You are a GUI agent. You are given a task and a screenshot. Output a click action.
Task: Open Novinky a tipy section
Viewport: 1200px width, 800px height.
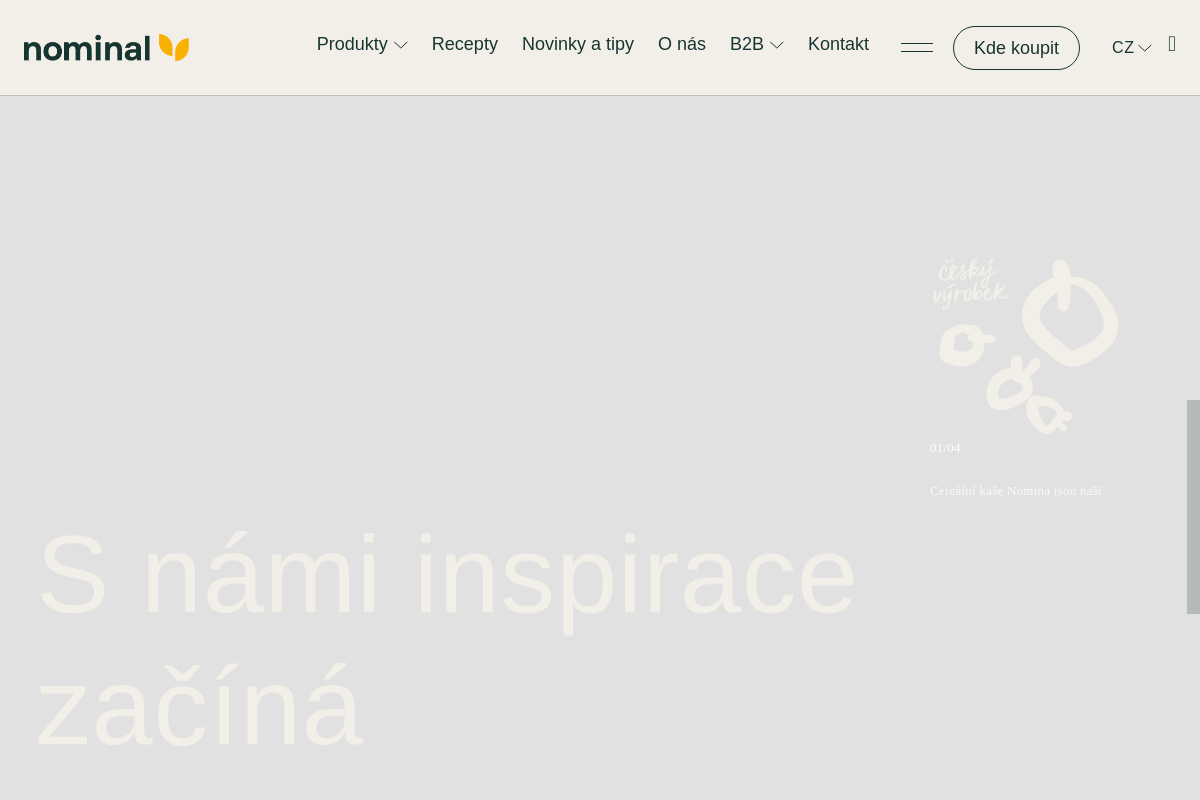click(578, 44)
